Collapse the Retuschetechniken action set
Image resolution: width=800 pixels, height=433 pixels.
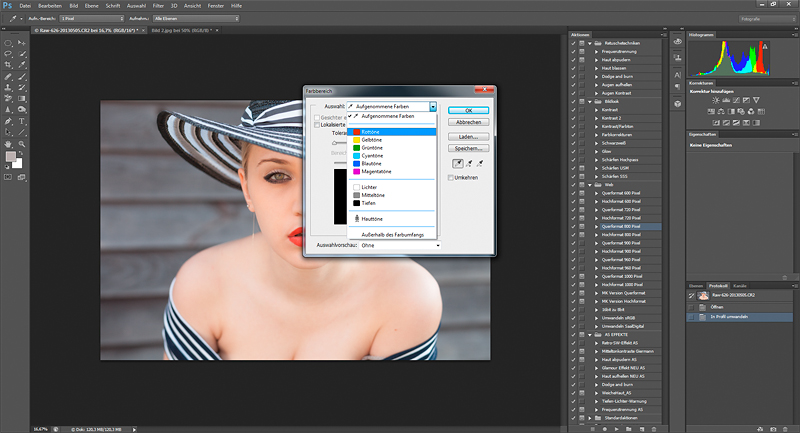point(590,43)
